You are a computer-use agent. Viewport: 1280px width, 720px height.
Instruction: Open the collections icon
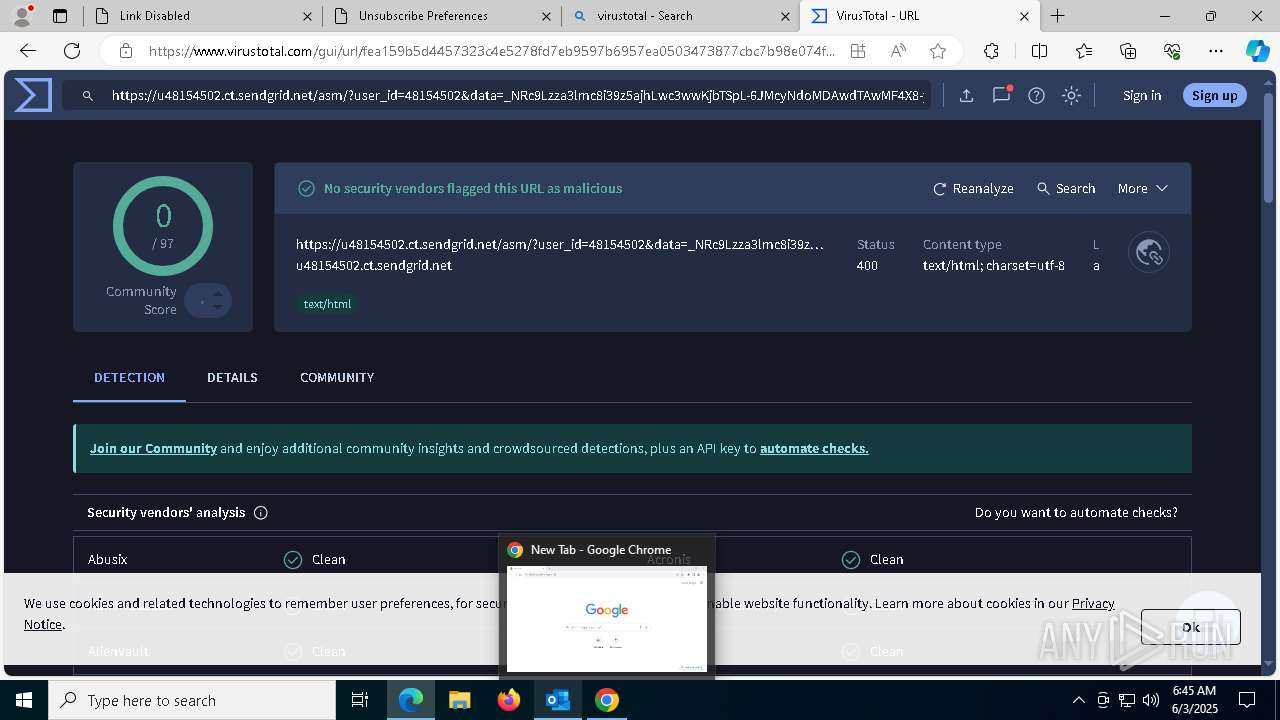1128,51
